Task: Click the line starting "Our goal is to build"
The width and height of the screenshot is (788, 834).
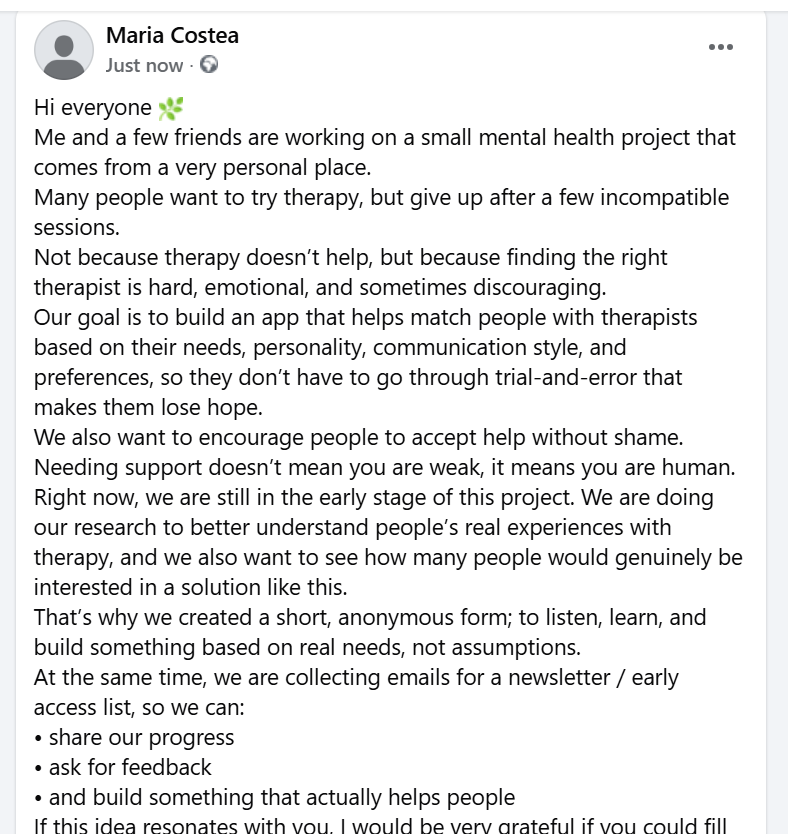Action: [365, 318]
